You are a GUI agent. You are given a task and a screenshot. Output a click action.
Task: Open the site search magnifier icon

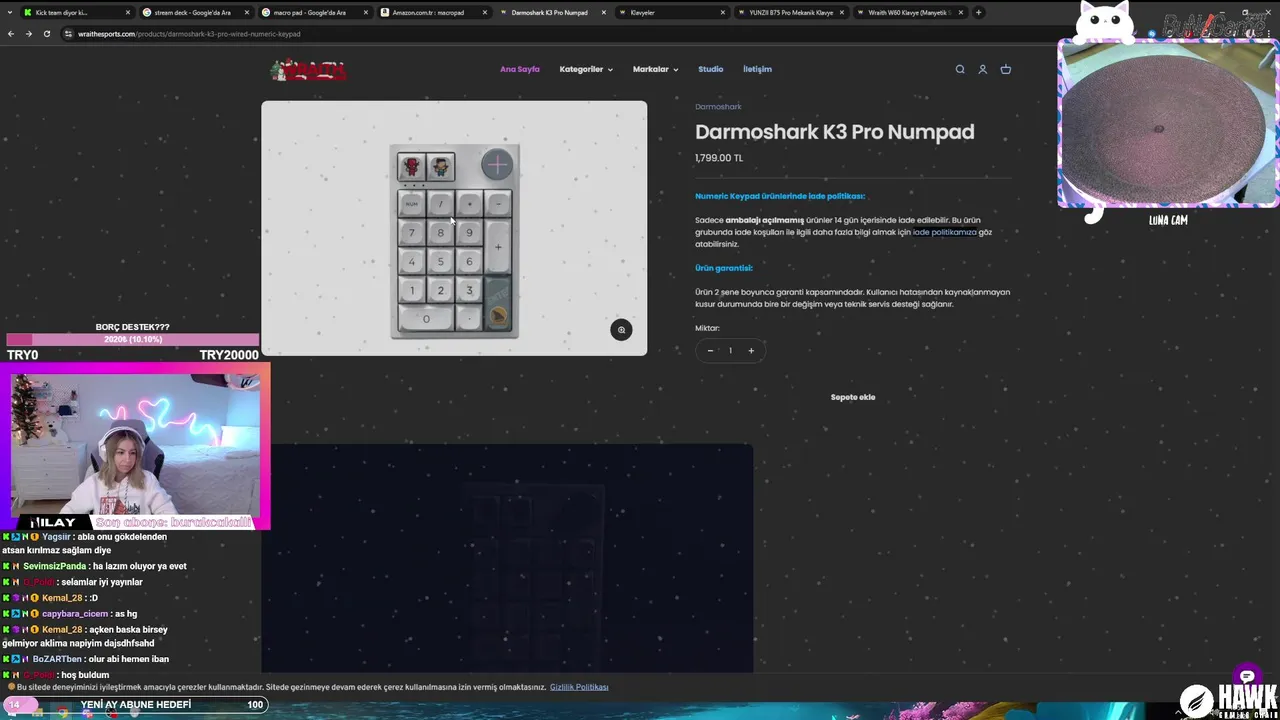pos(960,69)
